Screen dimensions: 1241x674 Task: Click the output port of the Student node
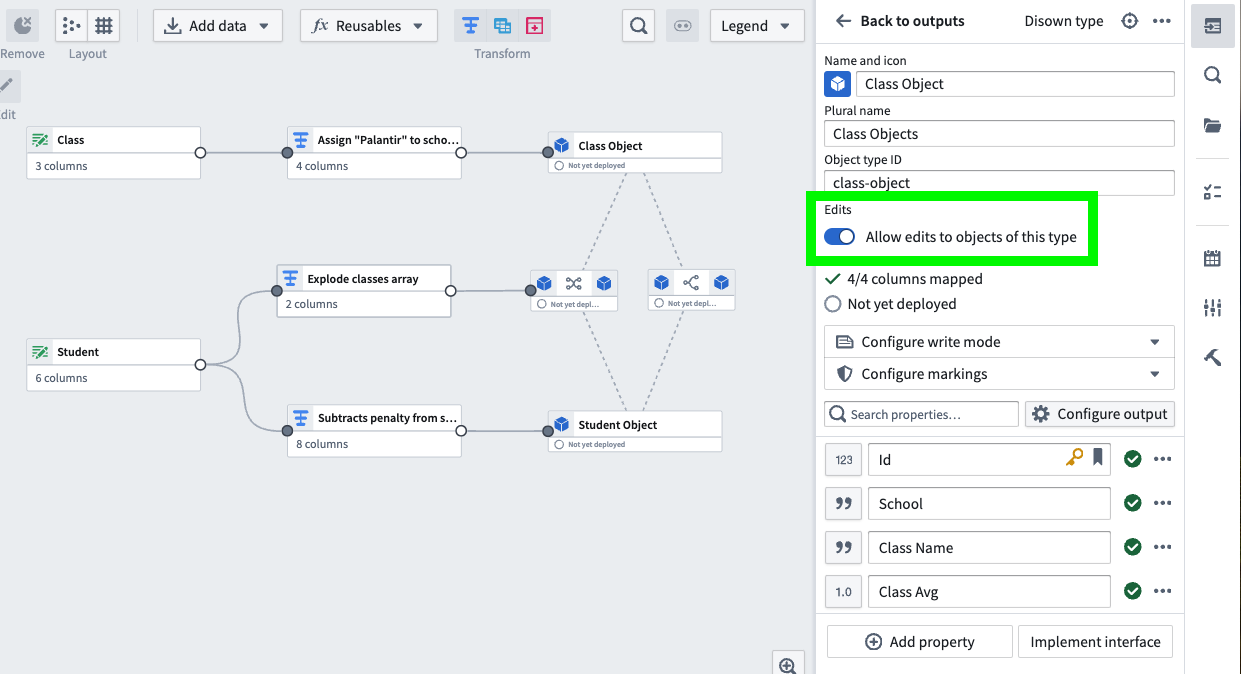(x=200, y=365)
